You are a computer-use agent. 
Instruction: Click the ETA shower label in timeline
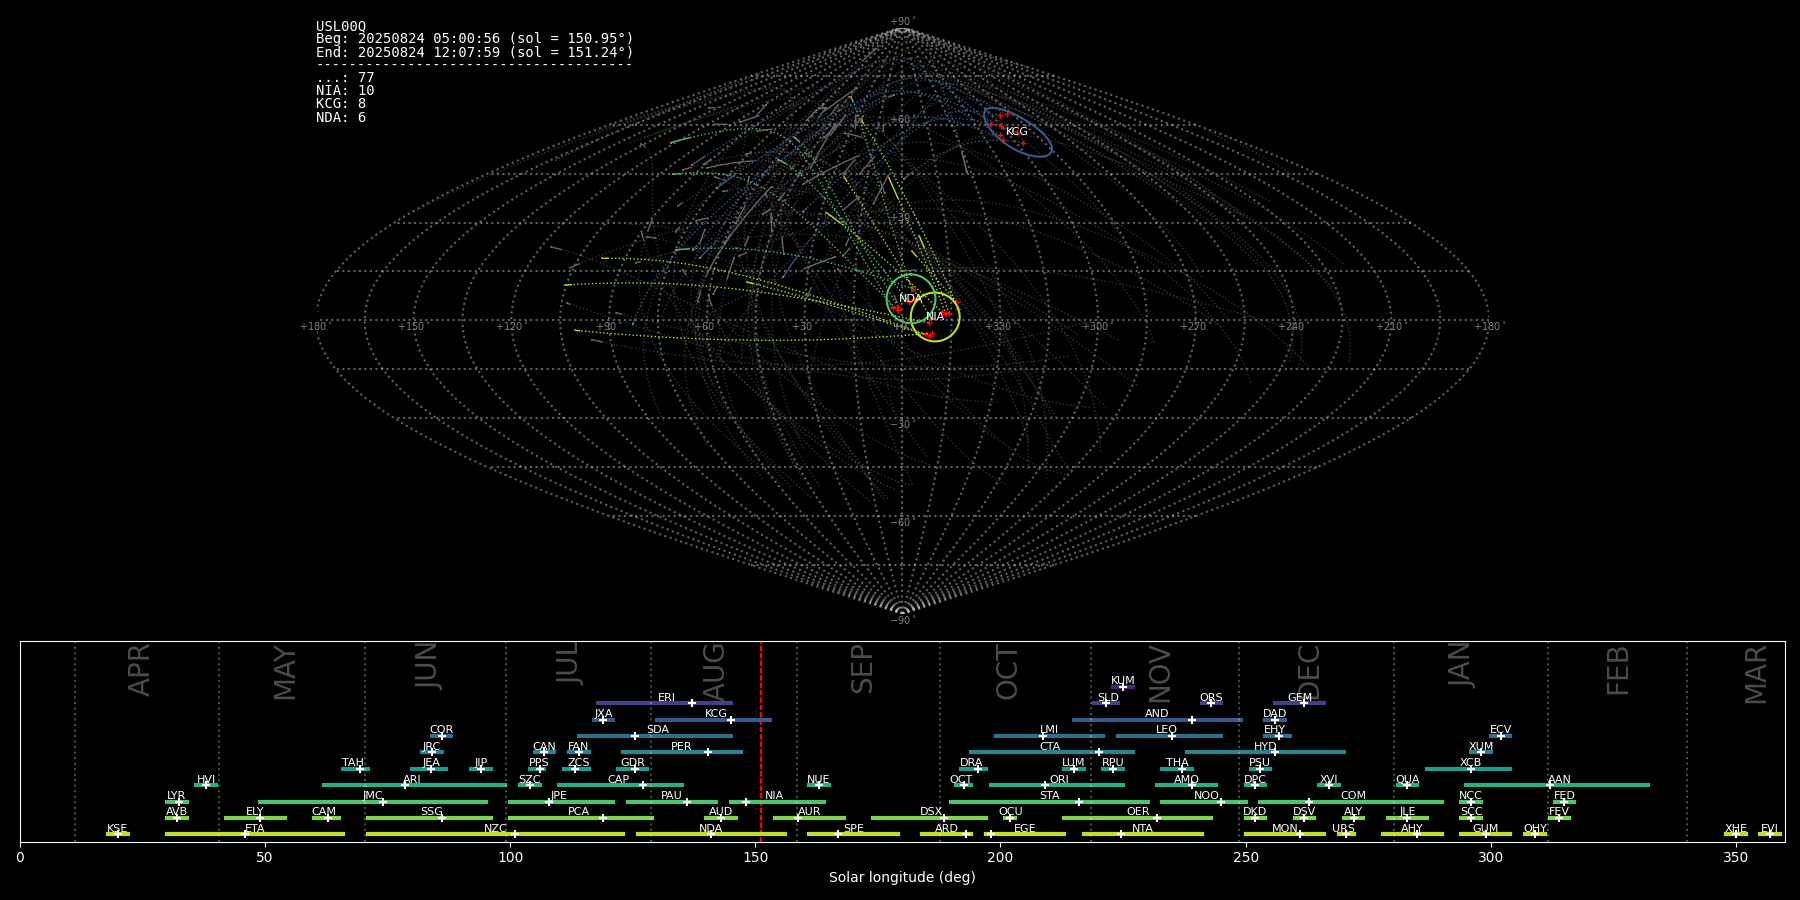[255, 829]
